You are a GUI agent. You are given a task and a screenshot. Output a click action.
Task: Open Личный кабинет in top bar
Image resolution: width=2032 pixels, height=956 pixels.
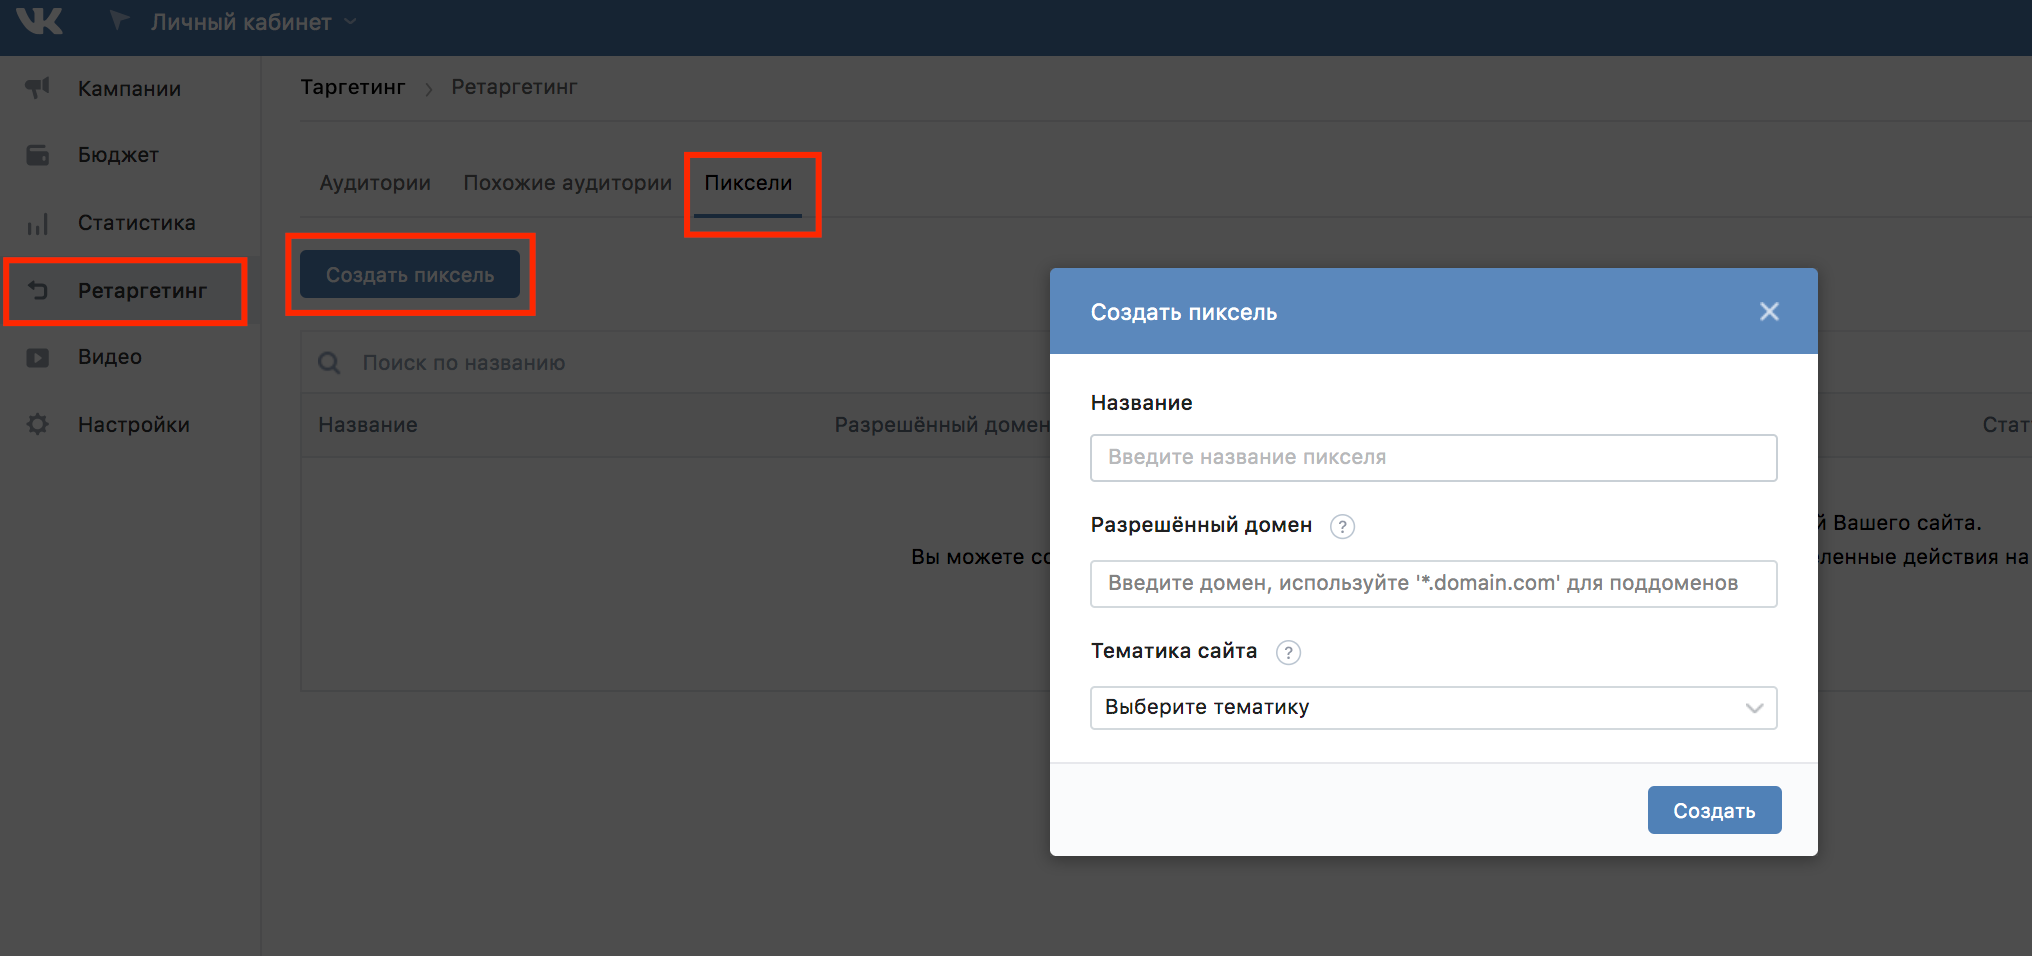(241, 22)
